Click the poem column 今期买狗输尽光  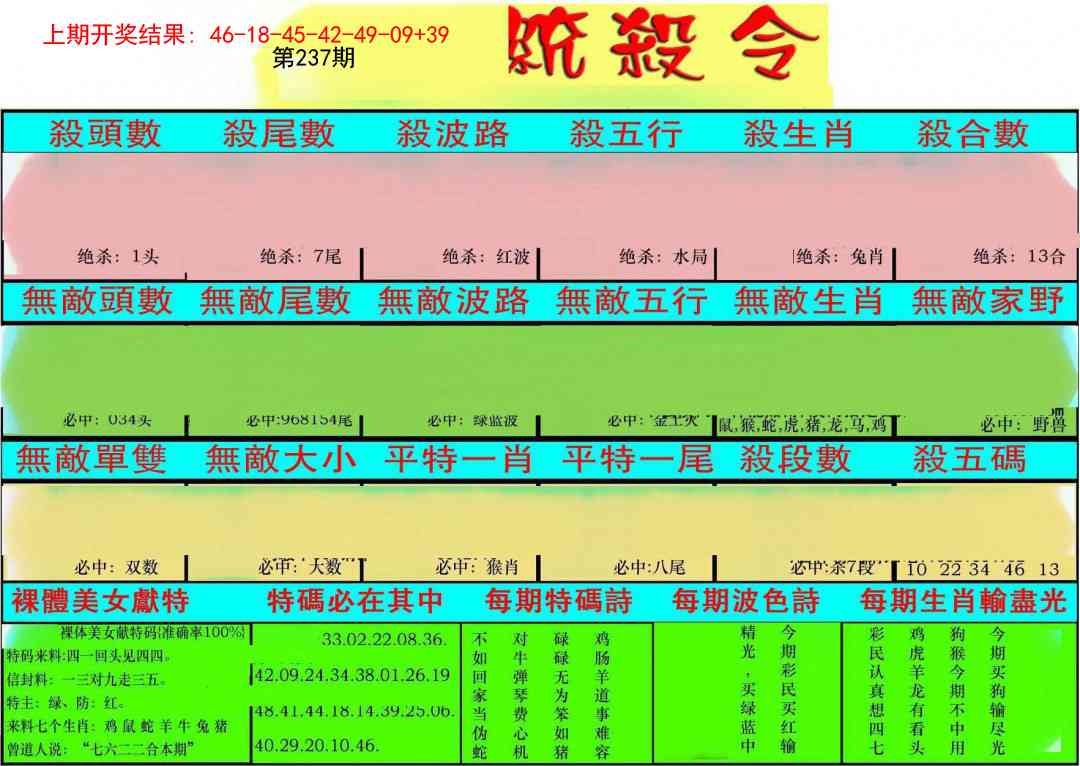point(998,691)
